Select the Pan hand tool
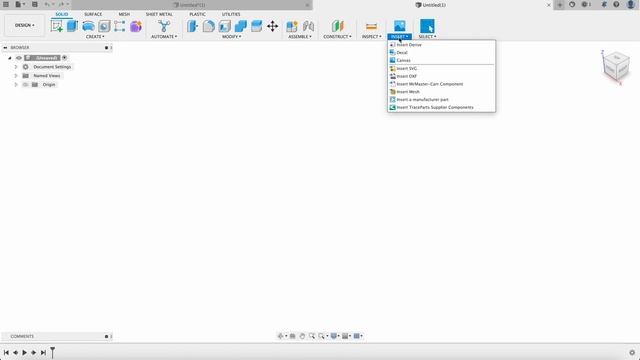This screenshot has width=640, height=360. [302, 336]
